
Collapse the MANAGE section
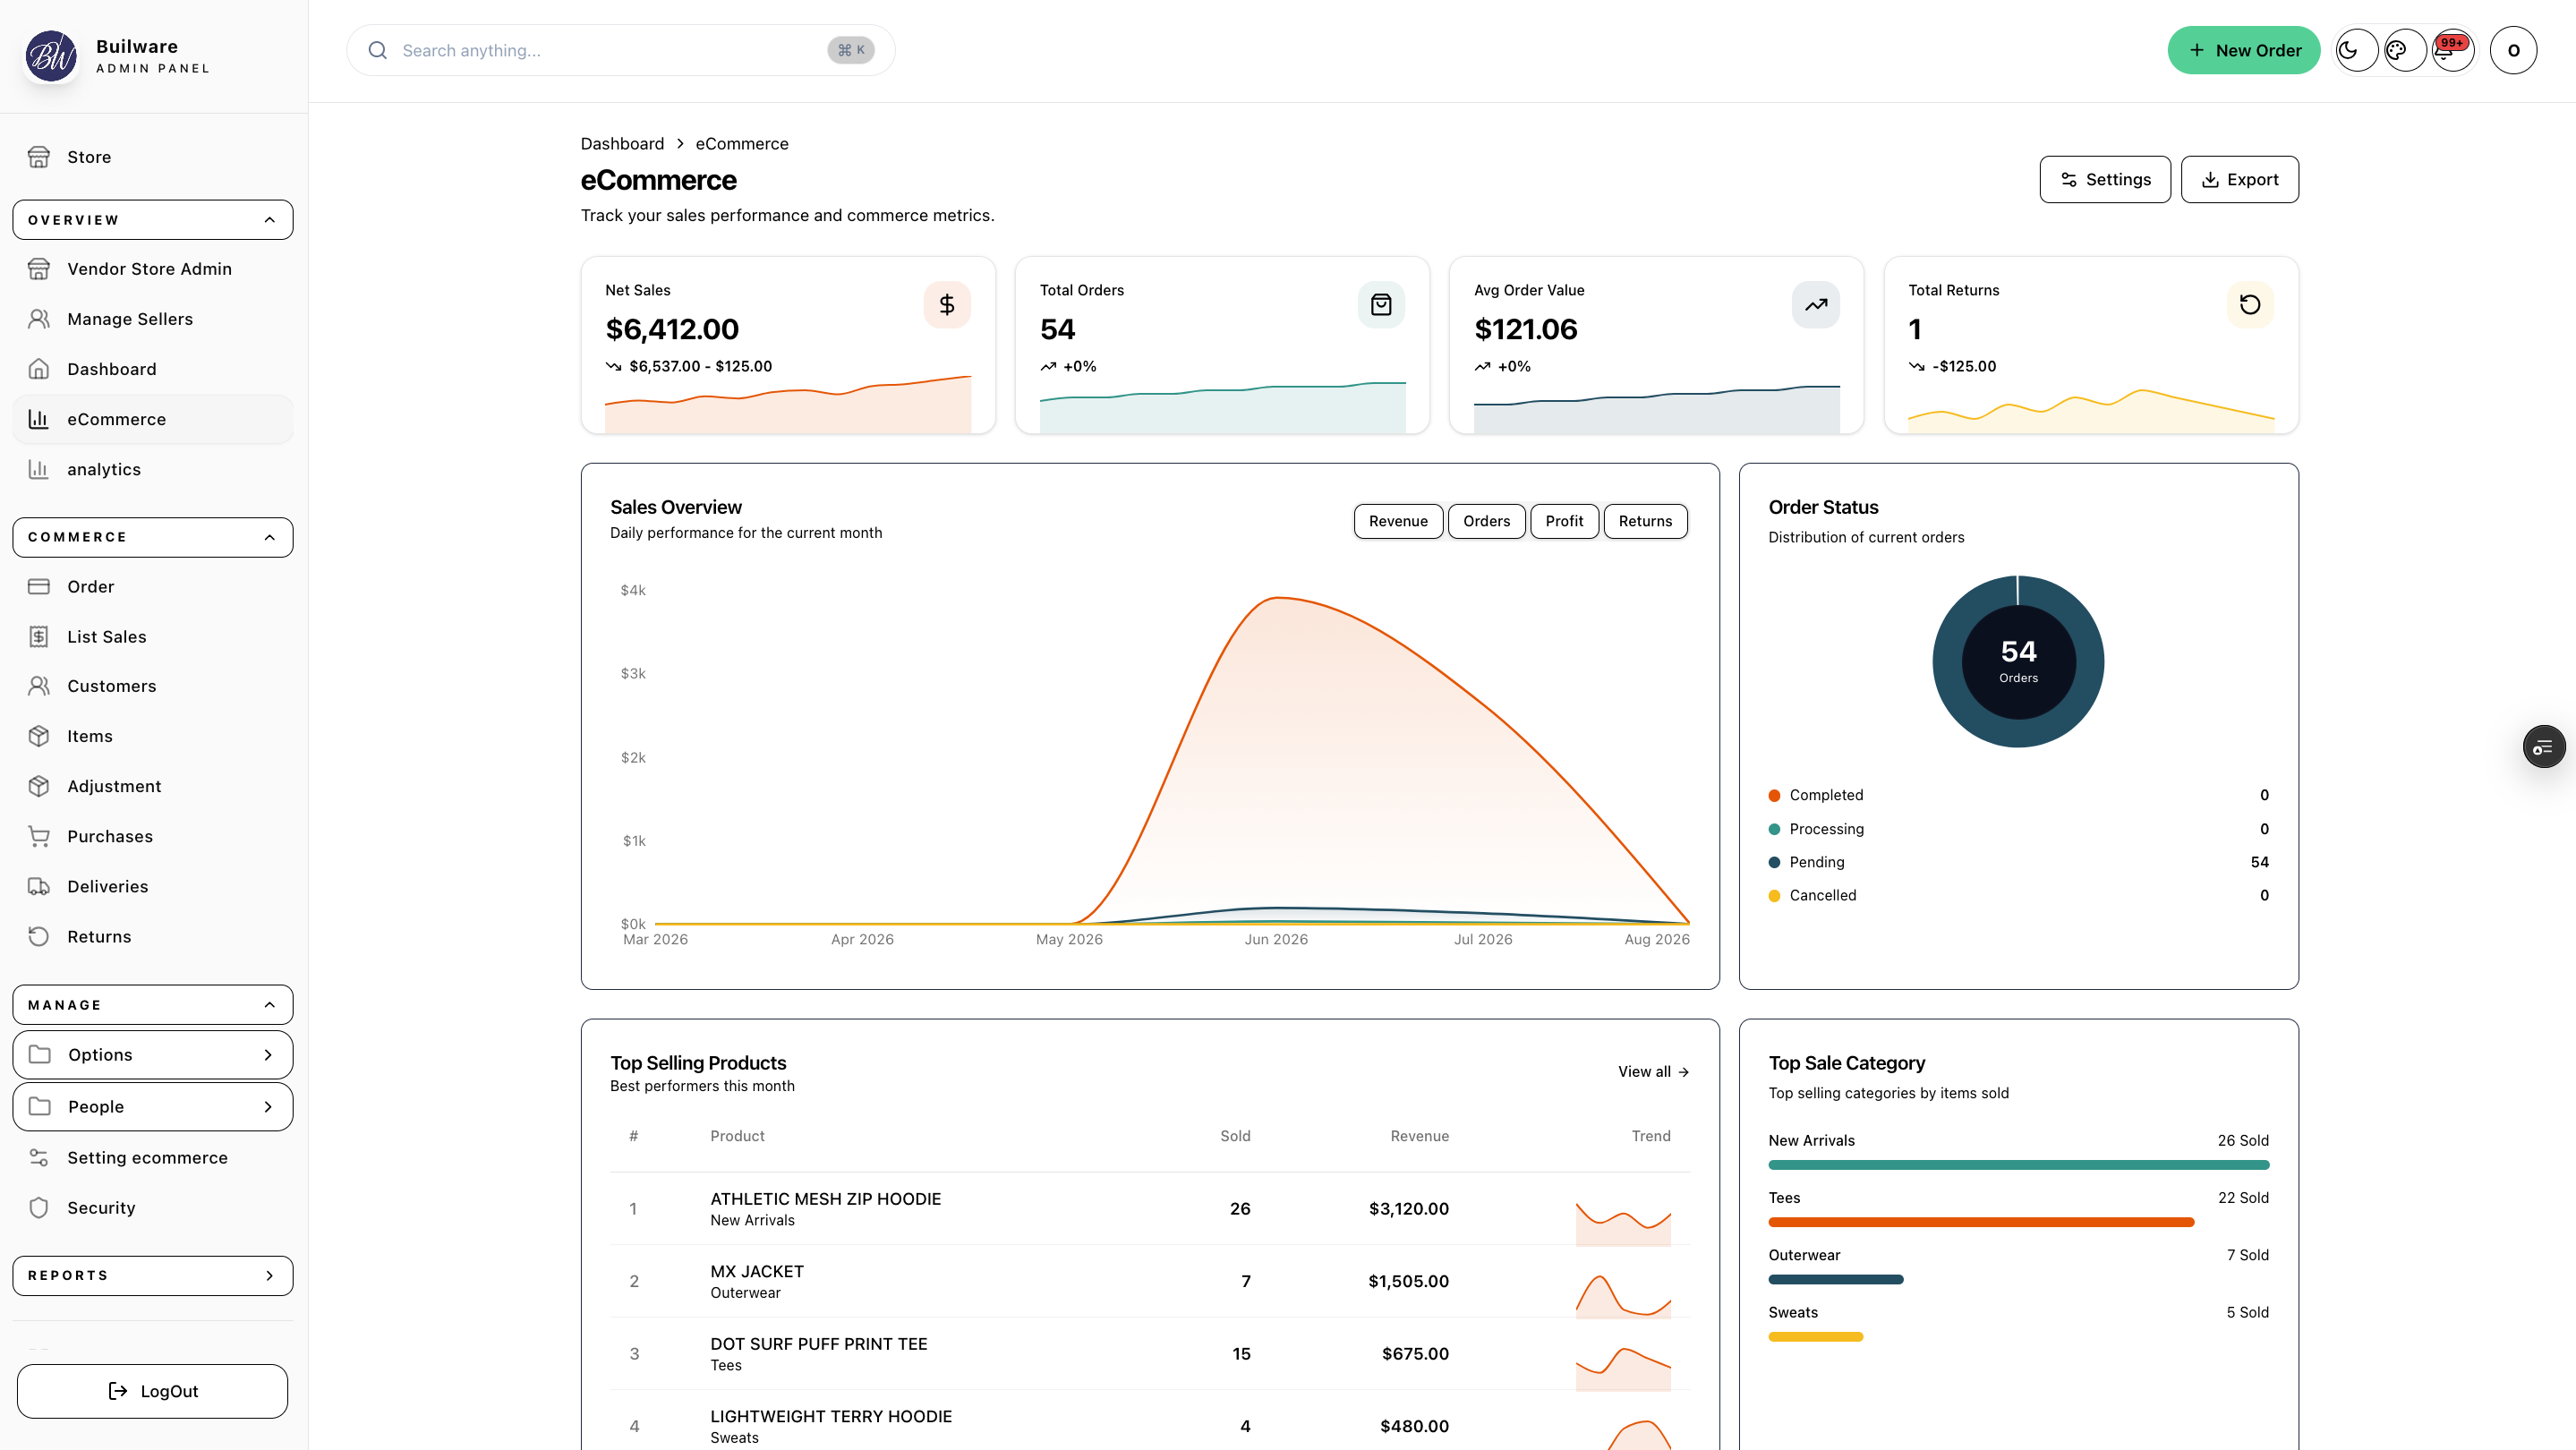(152, 1005)
